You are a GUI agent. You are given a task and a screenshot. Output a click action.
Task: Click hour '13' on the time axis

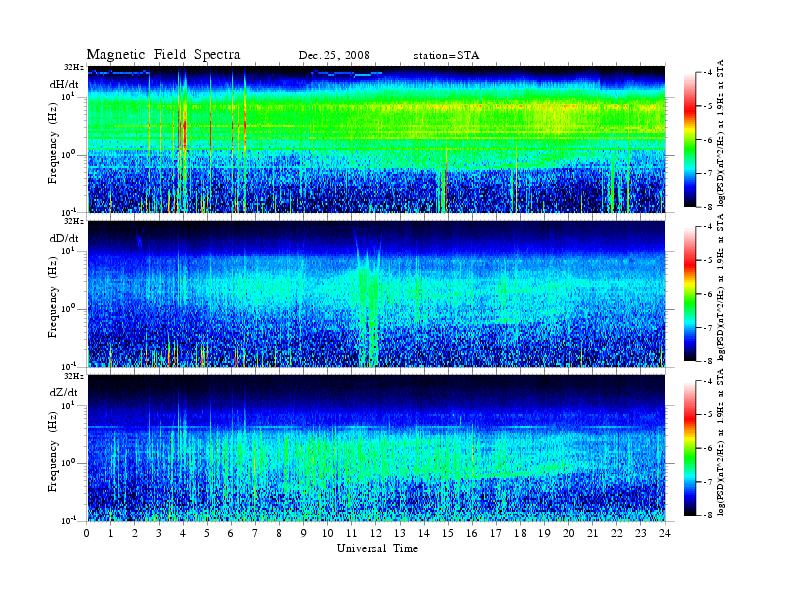[x=400, y=534]
